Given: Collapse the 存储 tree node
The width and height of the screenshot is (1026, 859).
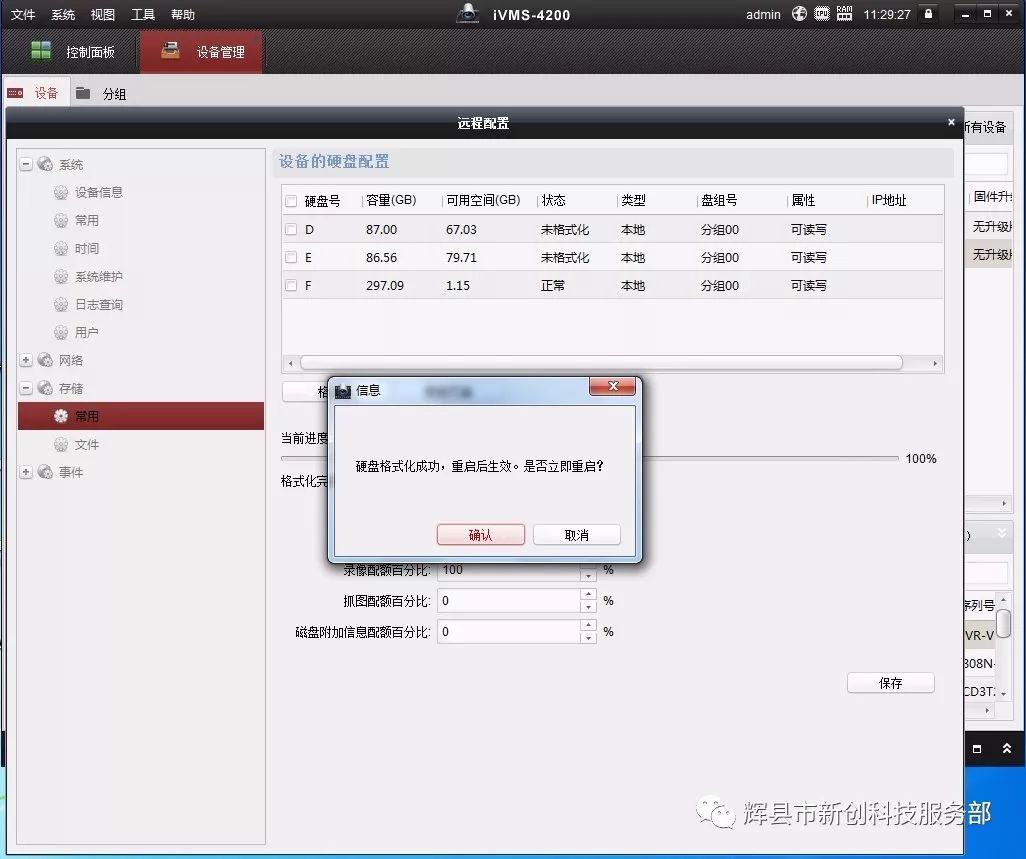Looking at the screenshot, I should 26,389.
